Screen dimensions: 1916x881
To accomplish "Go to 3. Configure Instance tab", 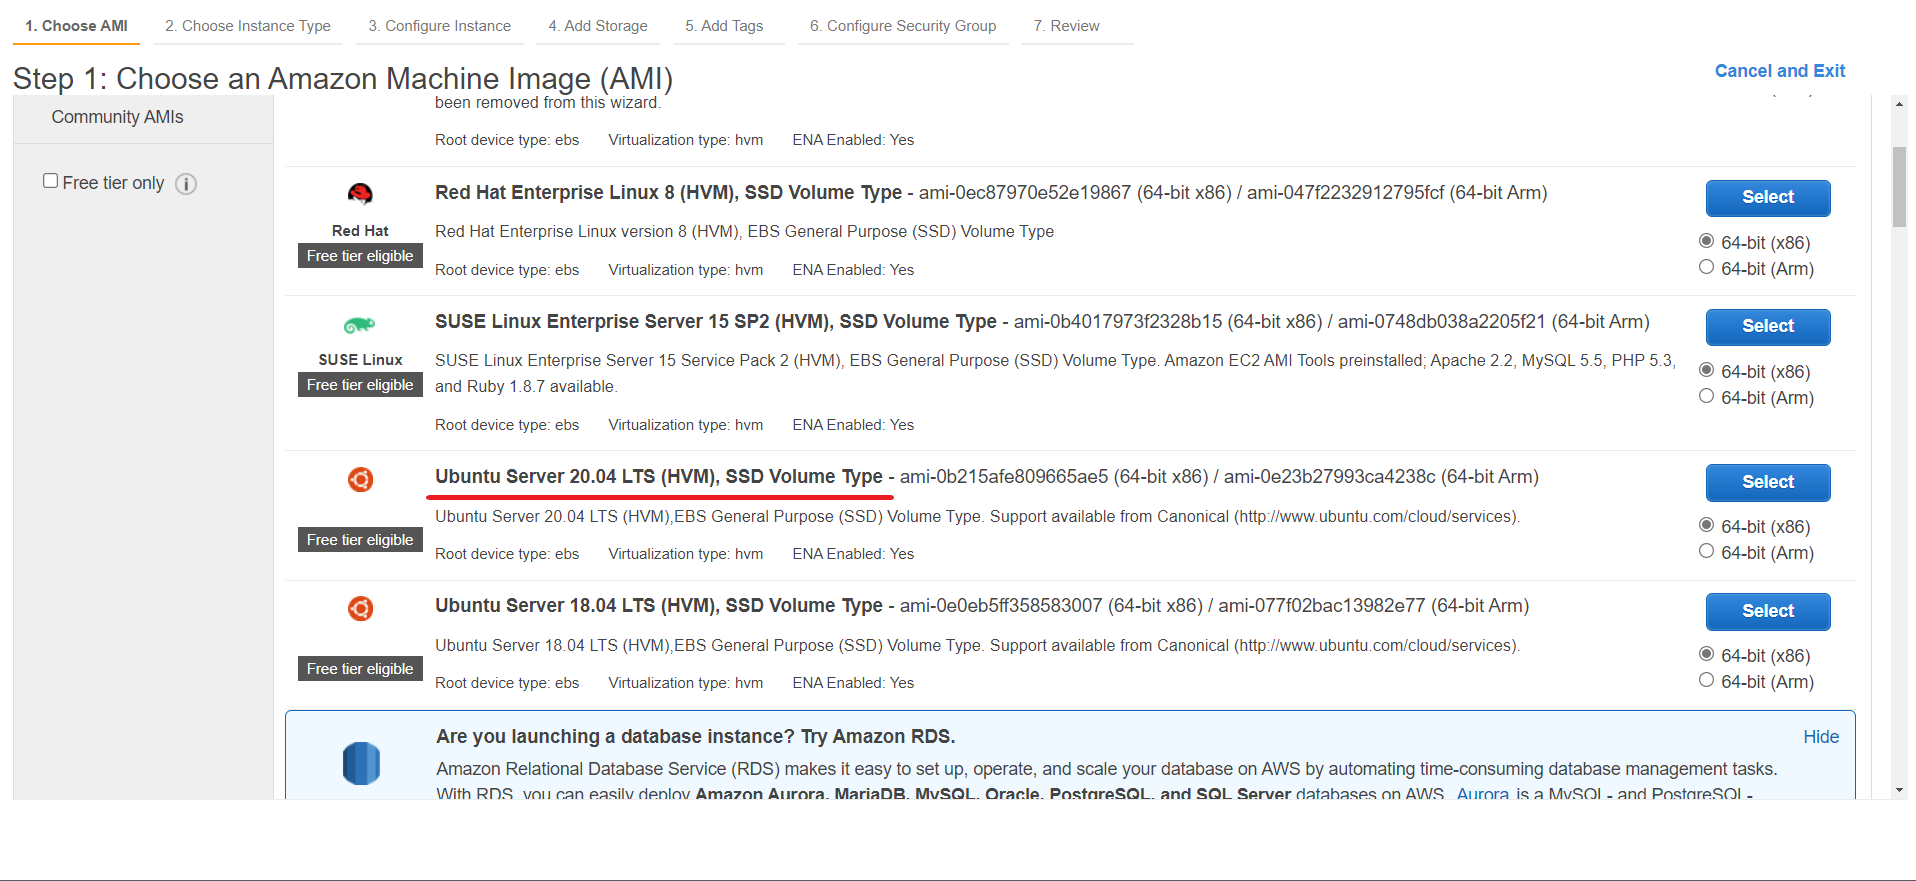I will click(440, 26).
